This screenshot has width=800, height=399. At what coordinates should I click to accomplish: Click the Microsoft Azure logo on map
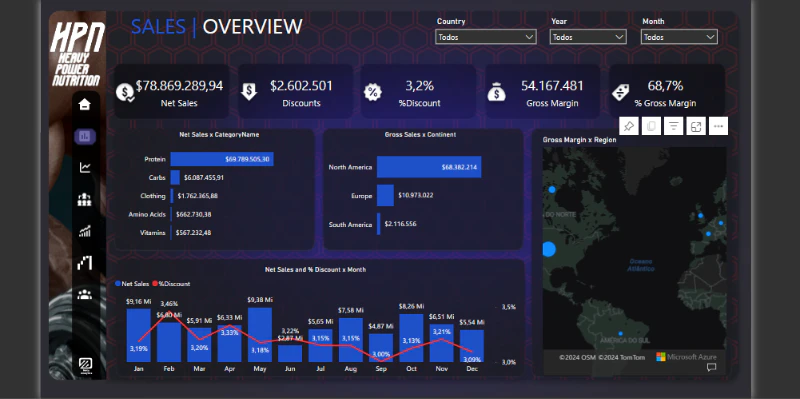coord(686,357)
